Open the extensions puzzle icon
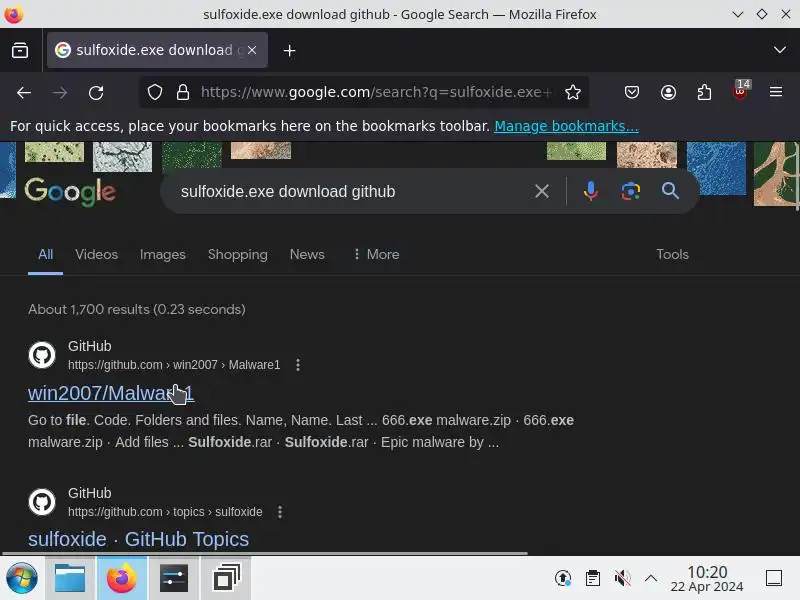Image resolution: width=800 pixels, height=600 pixels. [x=704, y=92]
